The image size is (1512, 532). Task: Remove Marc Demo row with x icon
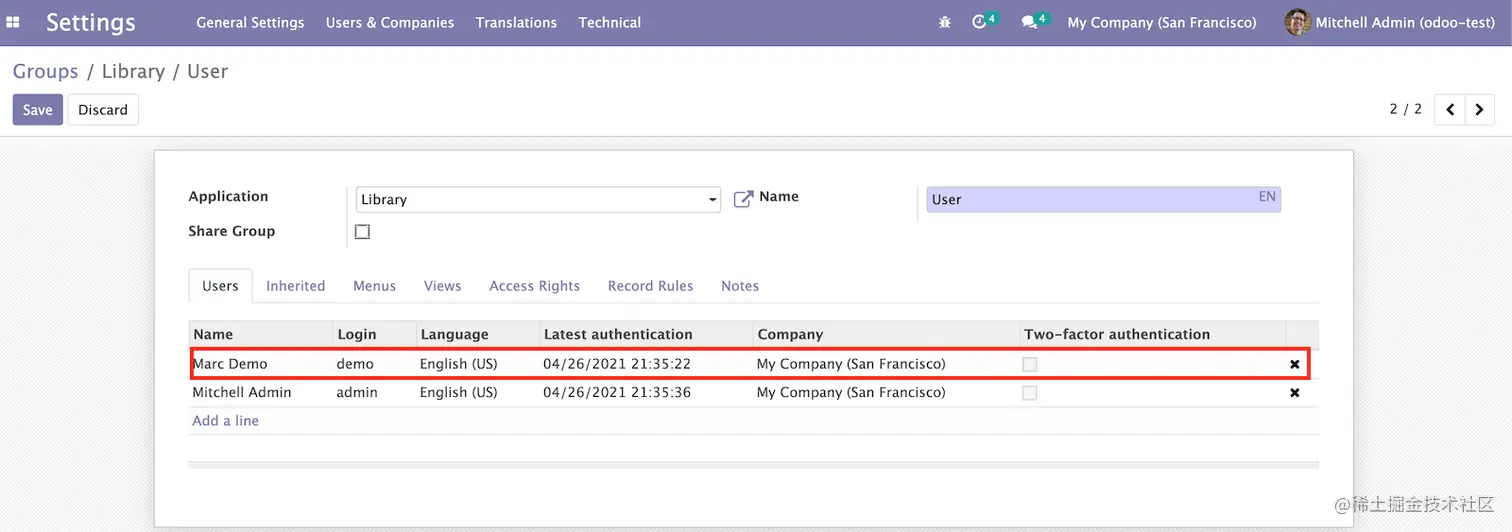pos(1295,364)
